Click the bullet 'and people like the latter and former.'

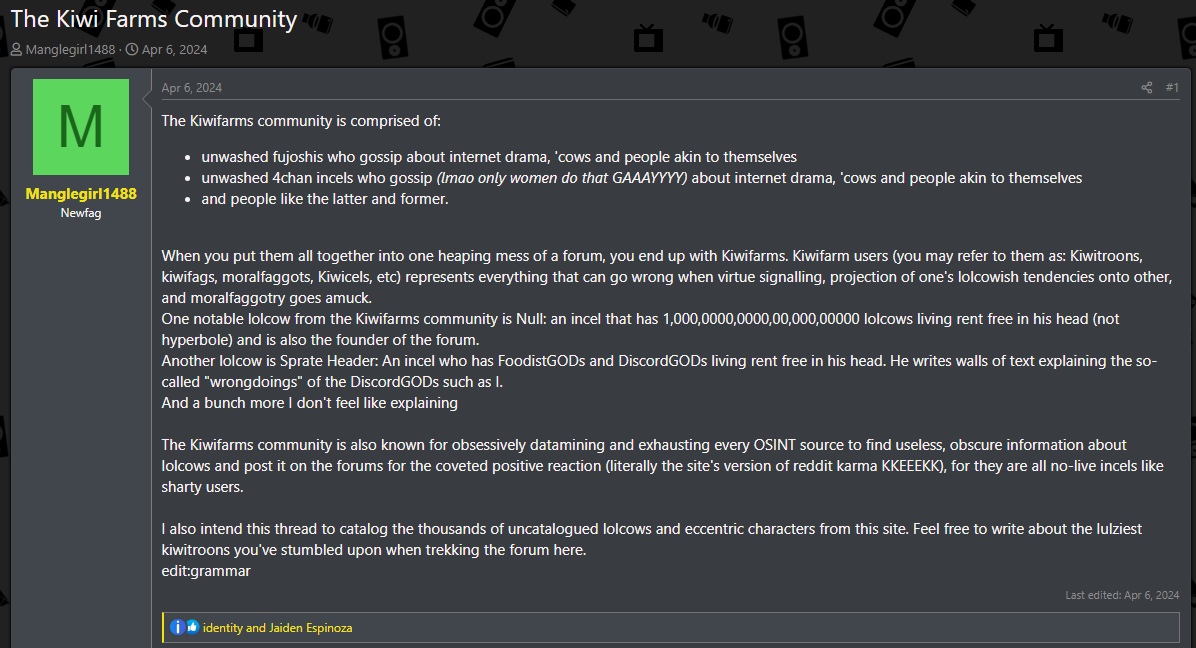tap(325, 198)
